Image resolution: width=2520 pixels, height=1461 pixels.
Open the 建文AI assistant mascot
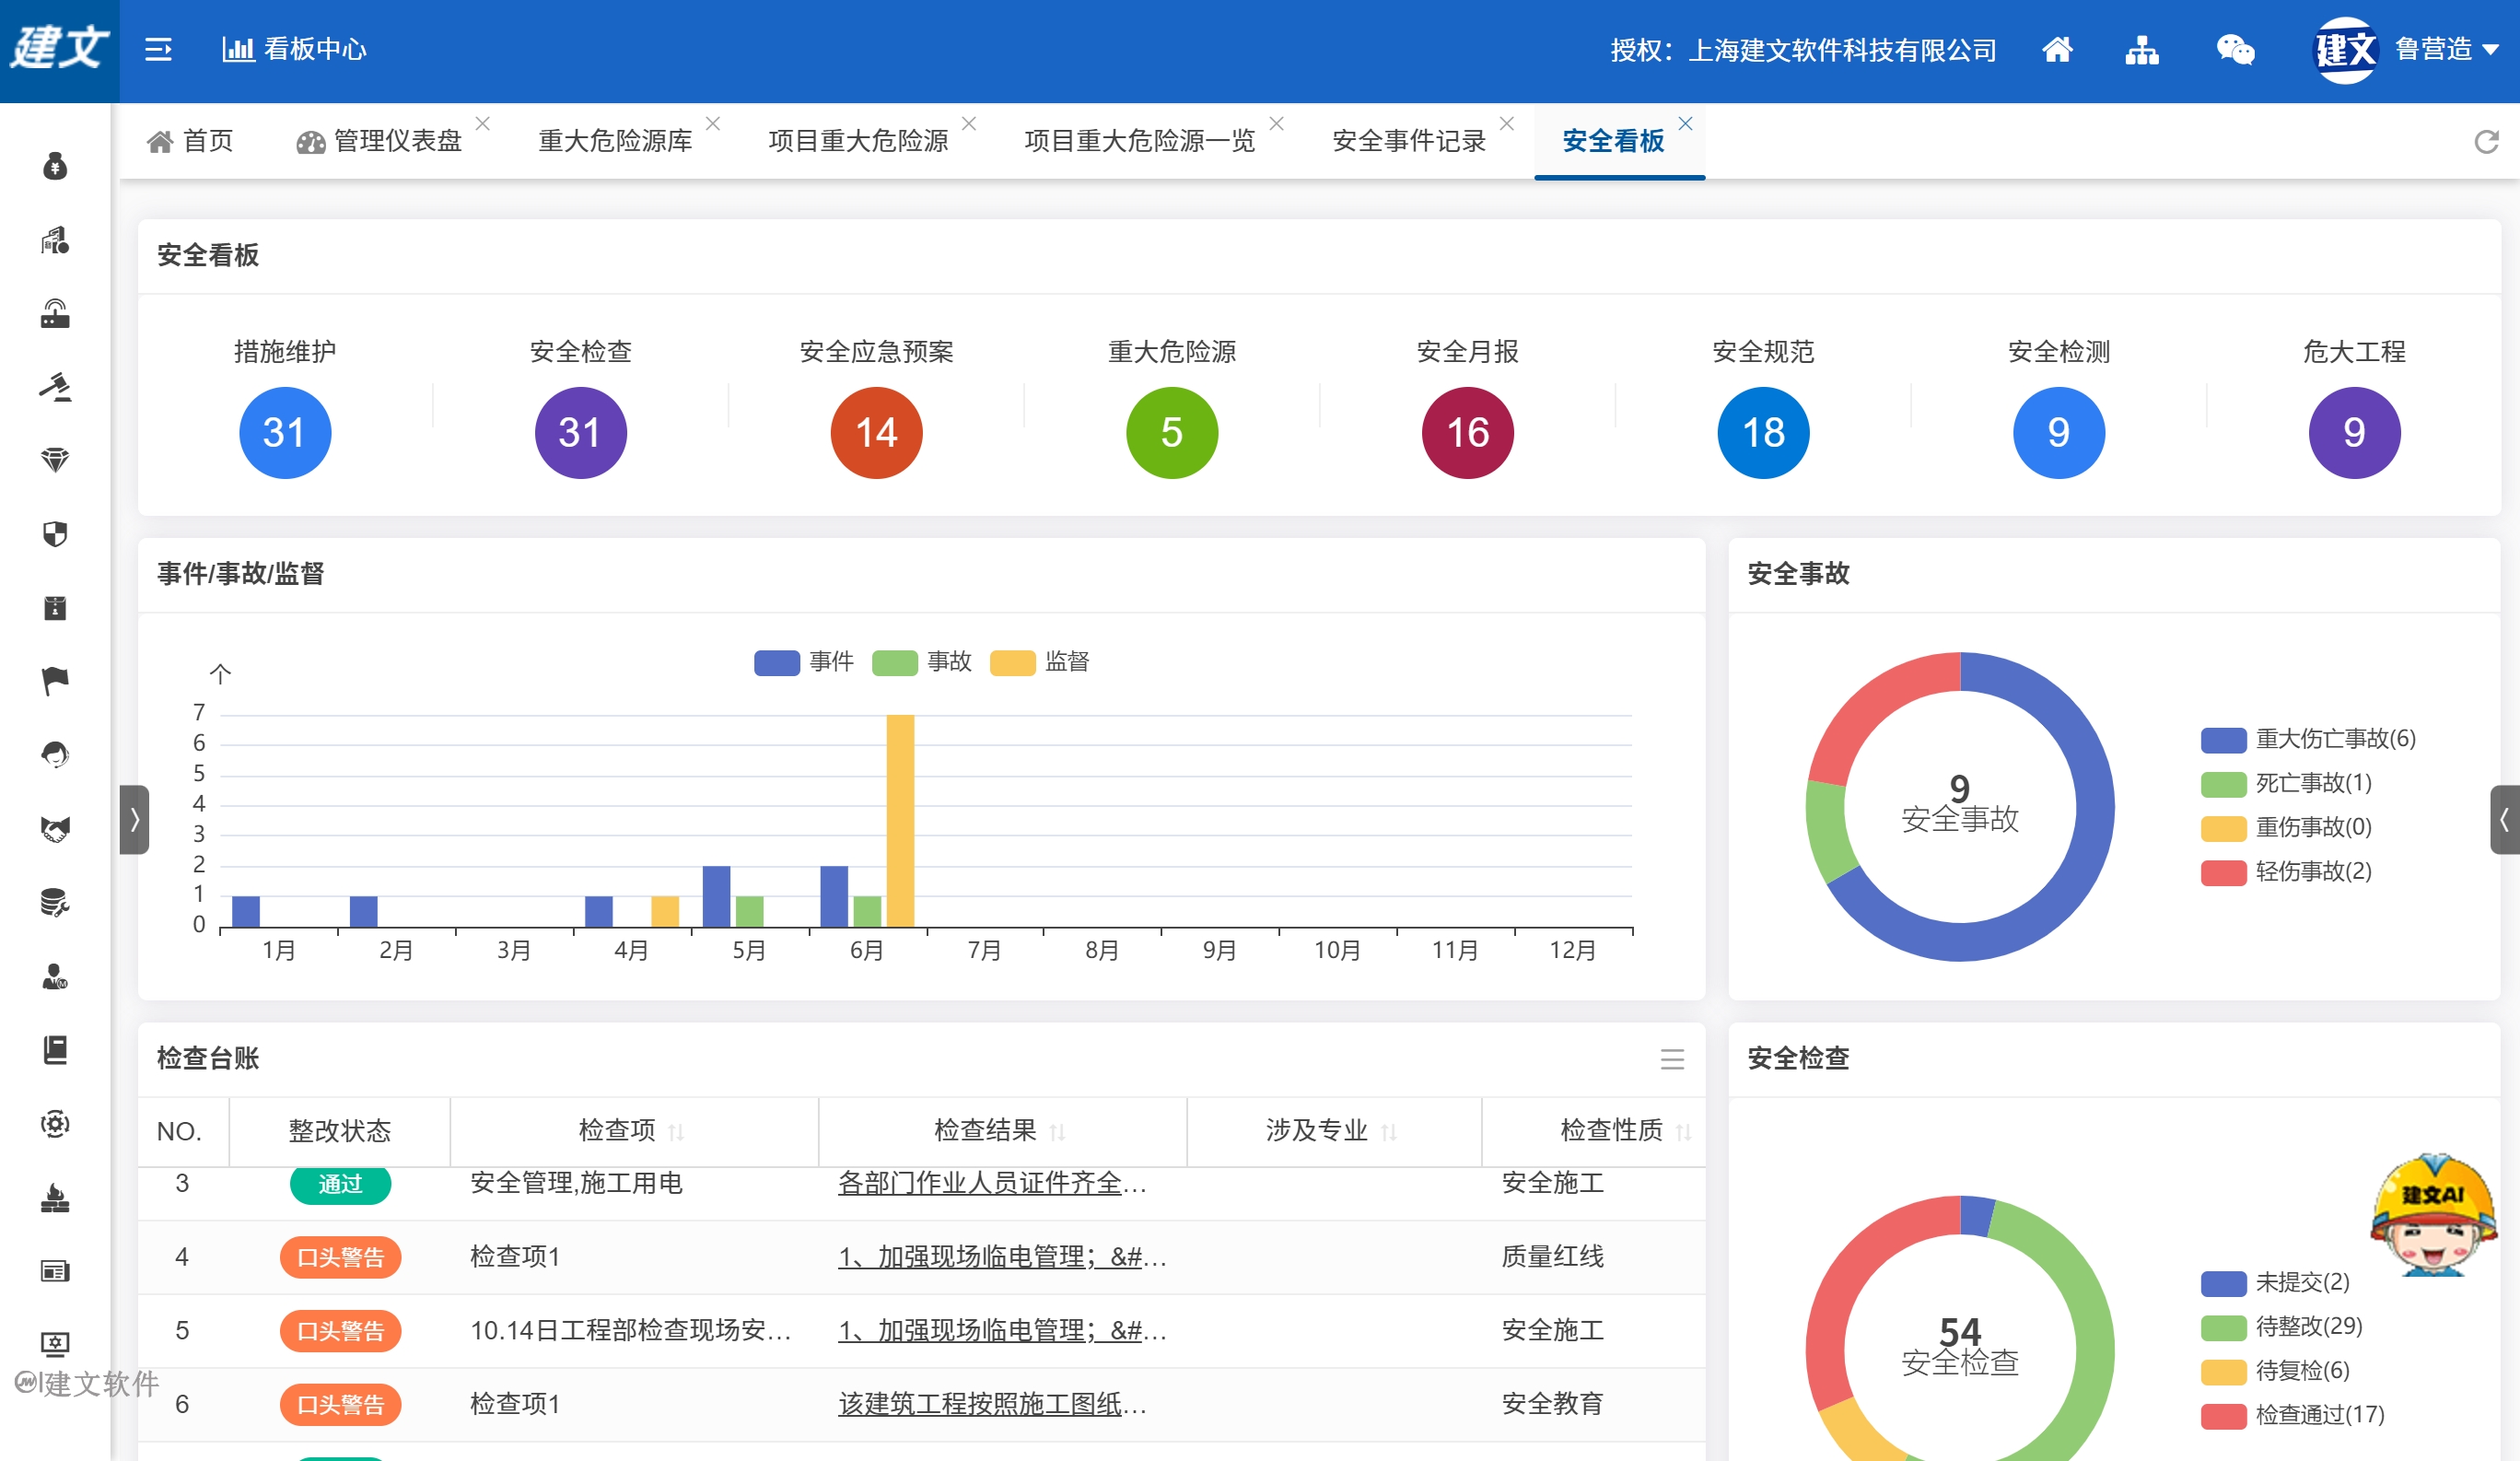click(2434, 1215)
